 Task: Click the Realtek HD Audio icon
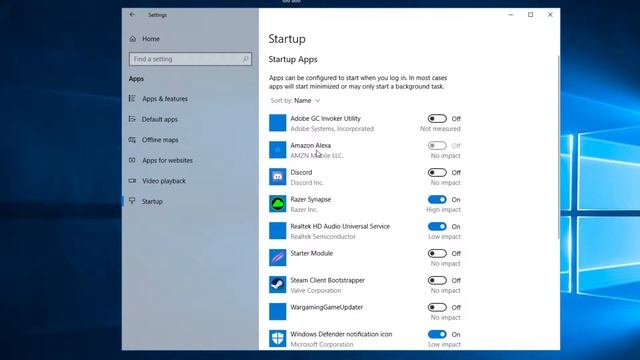(278, 231)
